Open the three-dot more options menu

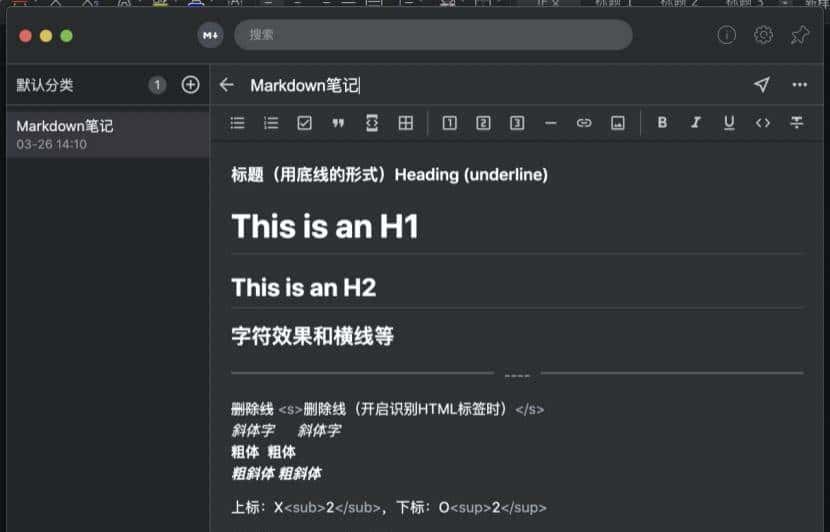tap(800, 85)
